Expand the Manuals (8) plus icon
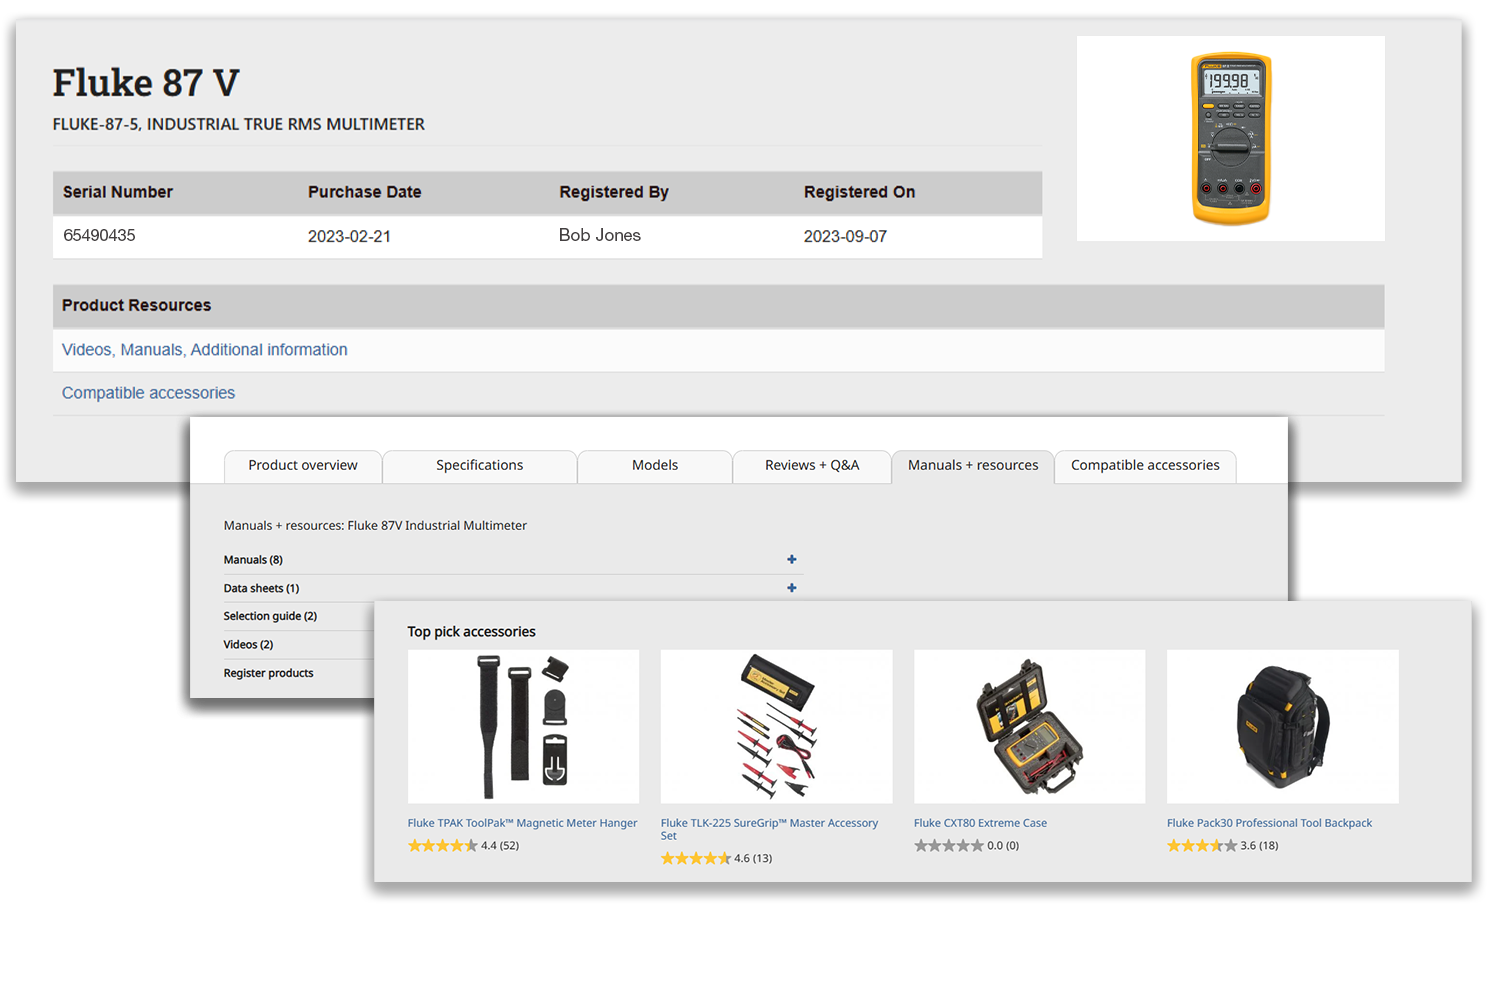This screenshot has width=1500, height=1000. 791,560
